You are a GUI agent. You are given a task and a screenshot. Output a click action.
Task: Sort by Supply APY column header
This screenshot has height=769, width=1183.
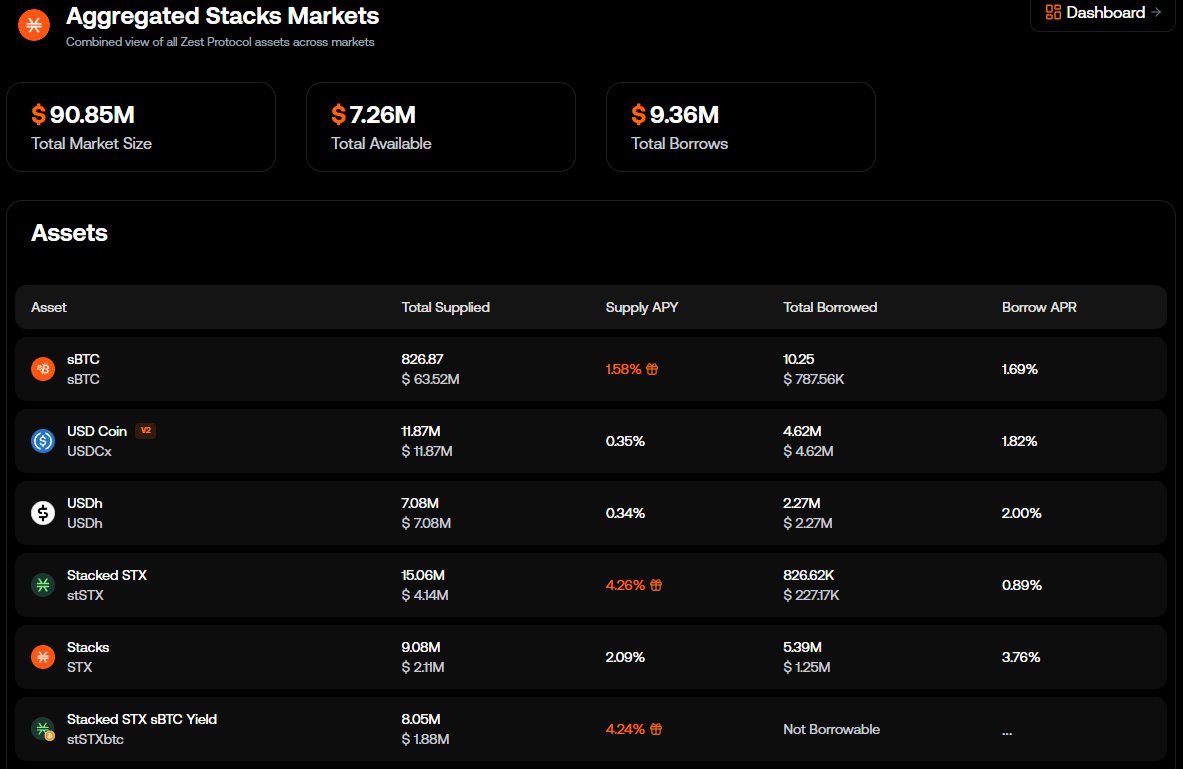pos(642,307)
